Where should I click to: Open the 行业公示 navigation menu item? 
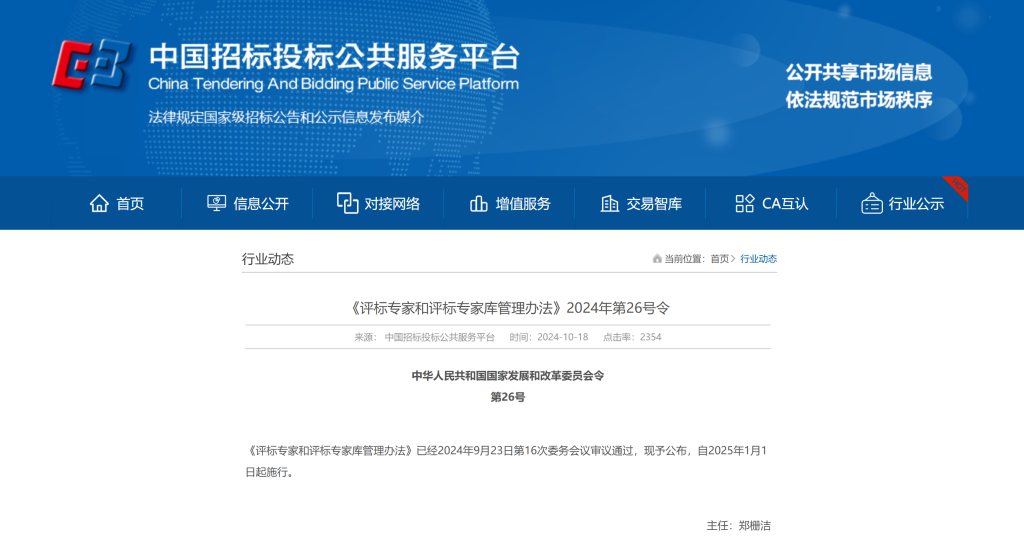tap(903, 204)
